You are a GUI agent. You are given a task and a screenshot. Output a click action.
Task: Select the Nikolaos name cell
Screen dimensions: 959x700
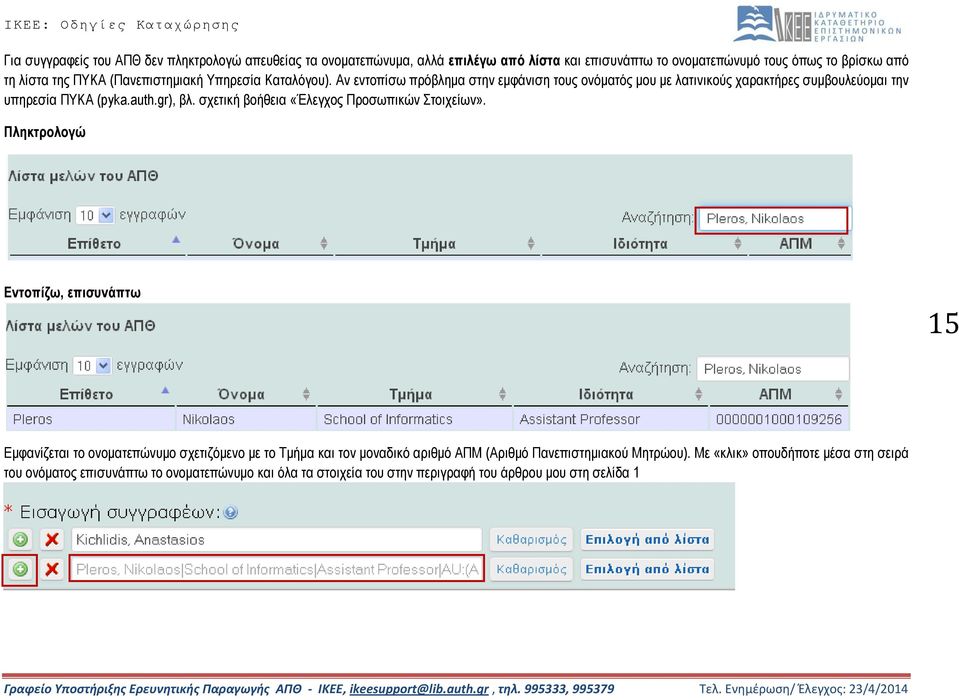tap(246, 419)
